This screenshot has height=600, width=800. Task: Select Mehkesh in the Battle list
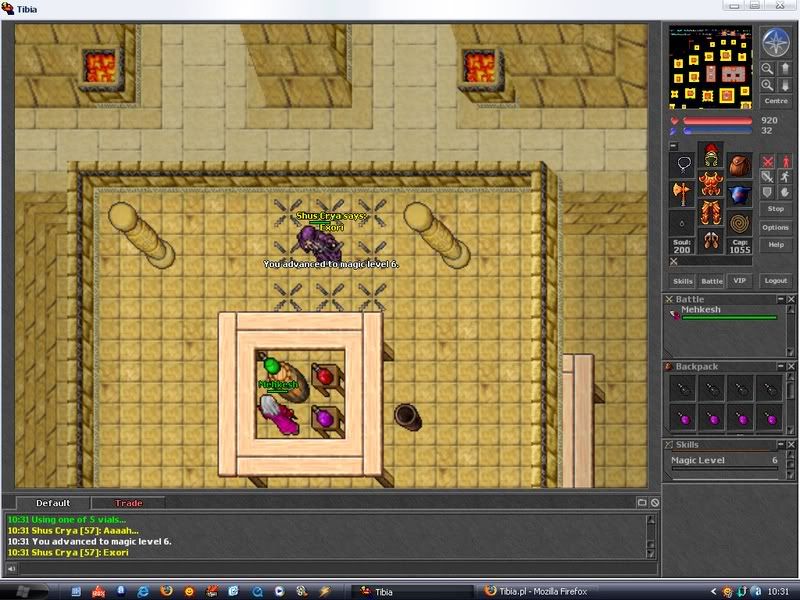click(723, 313)
